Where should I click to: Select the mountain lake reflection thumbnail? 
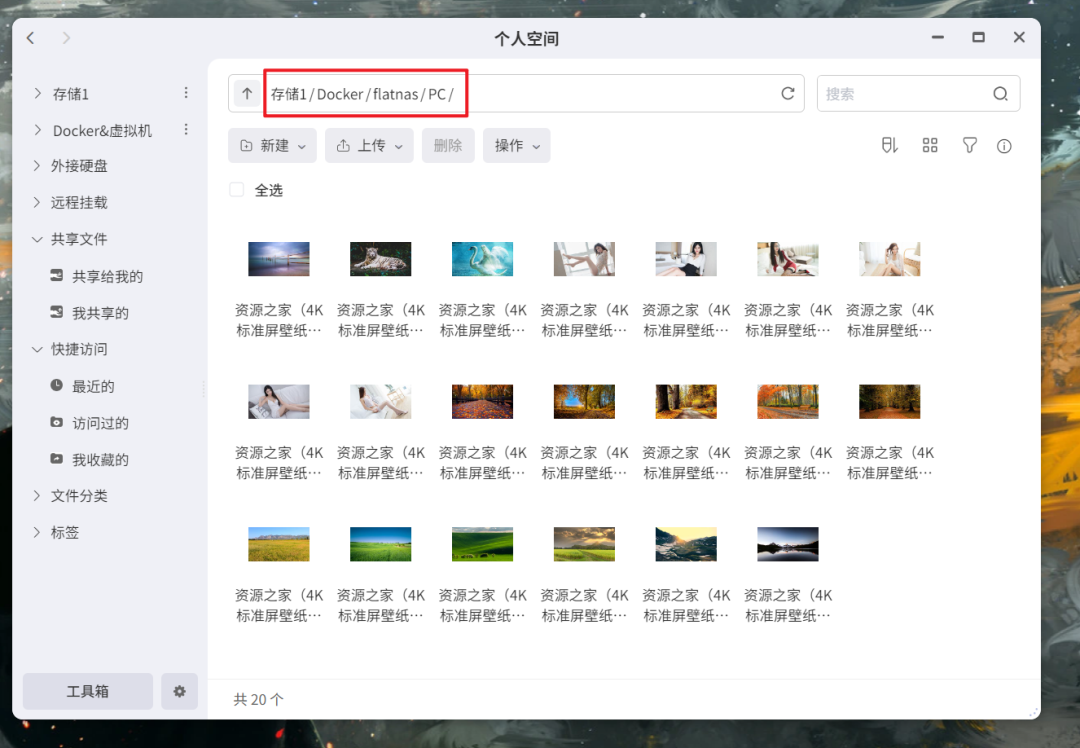(787, 544)
